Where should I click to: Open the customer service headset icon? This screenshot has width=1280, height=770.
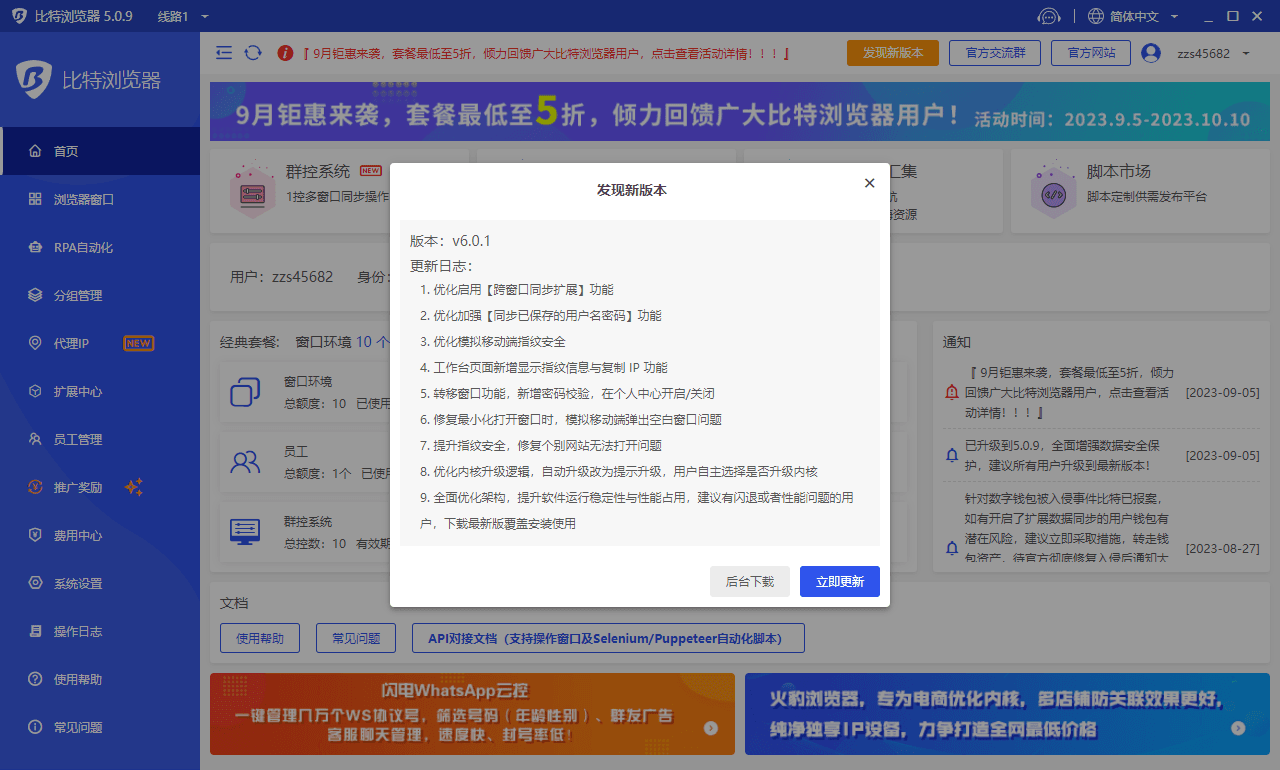[1048, 16]
